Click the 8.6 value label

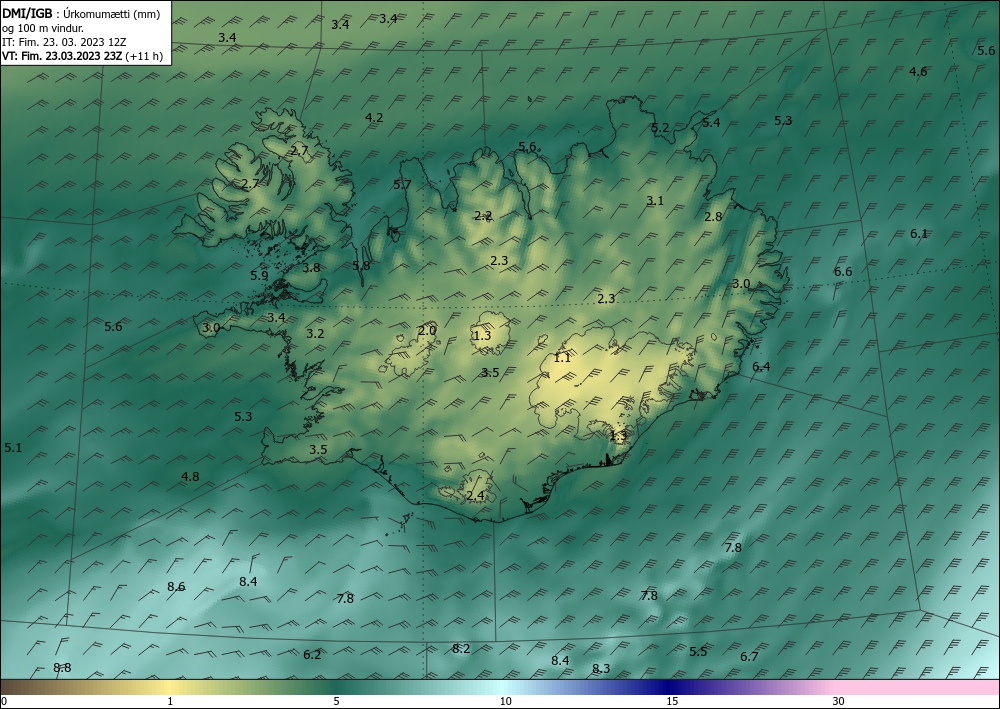[x=176, y=587]
